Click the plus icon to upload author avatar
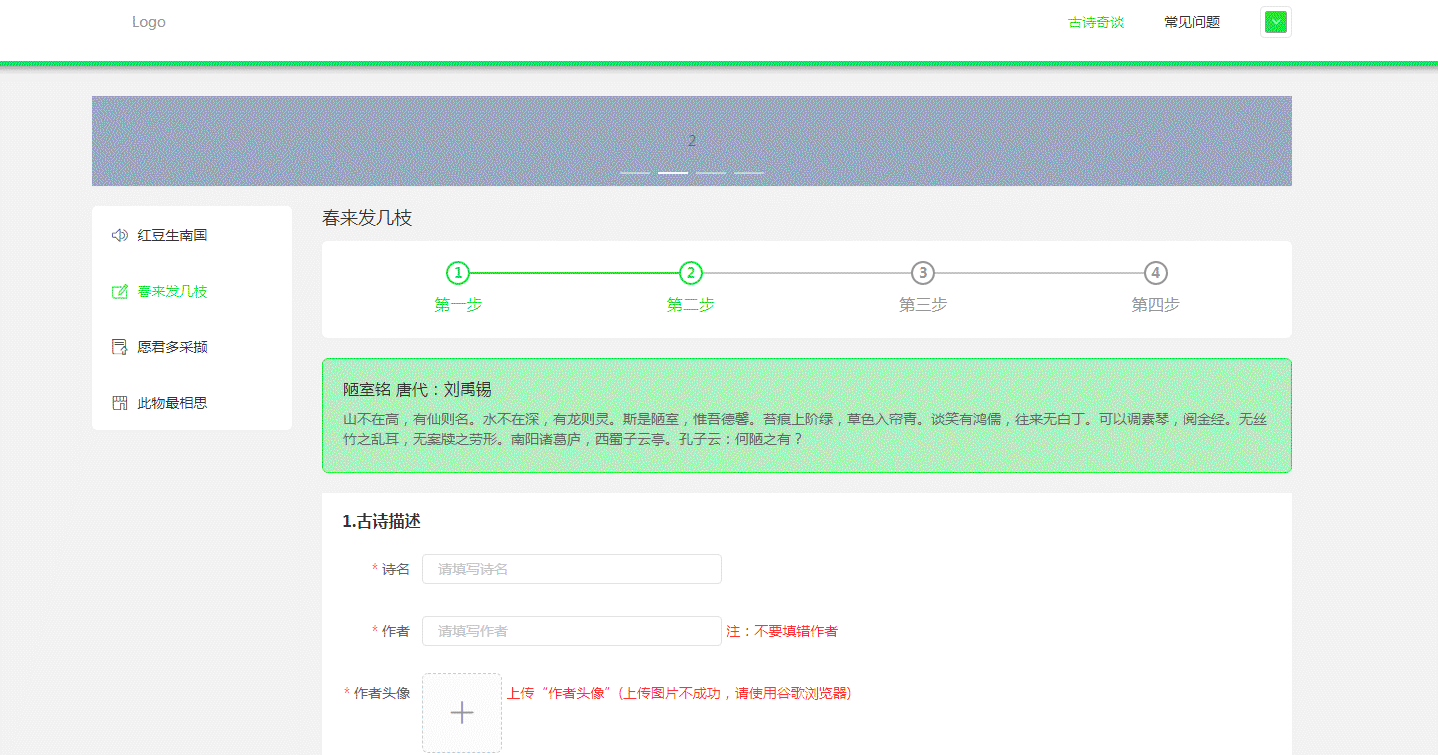The width and height of the screenshot is (1438, 755). (x=462, y=713)
